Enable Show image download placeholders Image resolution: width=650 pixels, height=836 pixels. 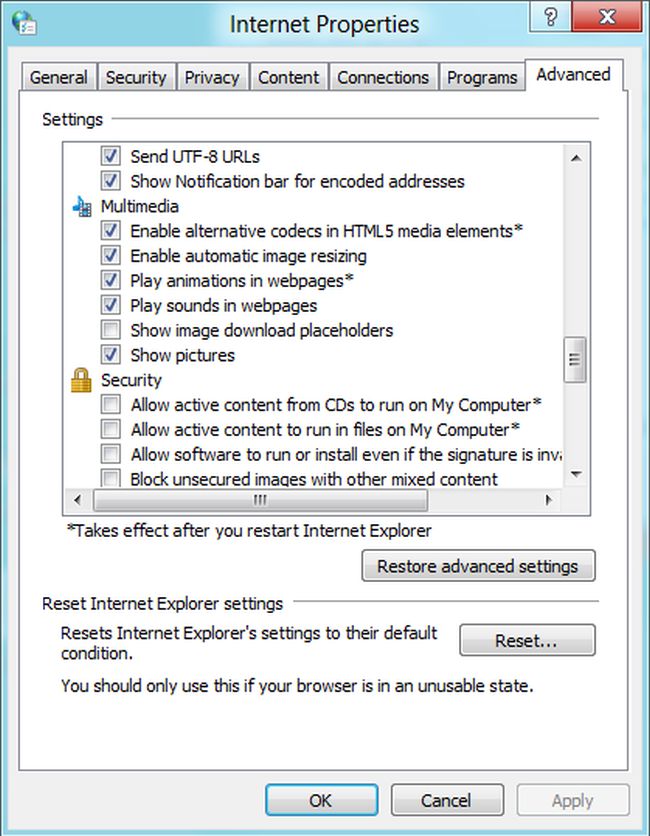[x=110, y=330]
